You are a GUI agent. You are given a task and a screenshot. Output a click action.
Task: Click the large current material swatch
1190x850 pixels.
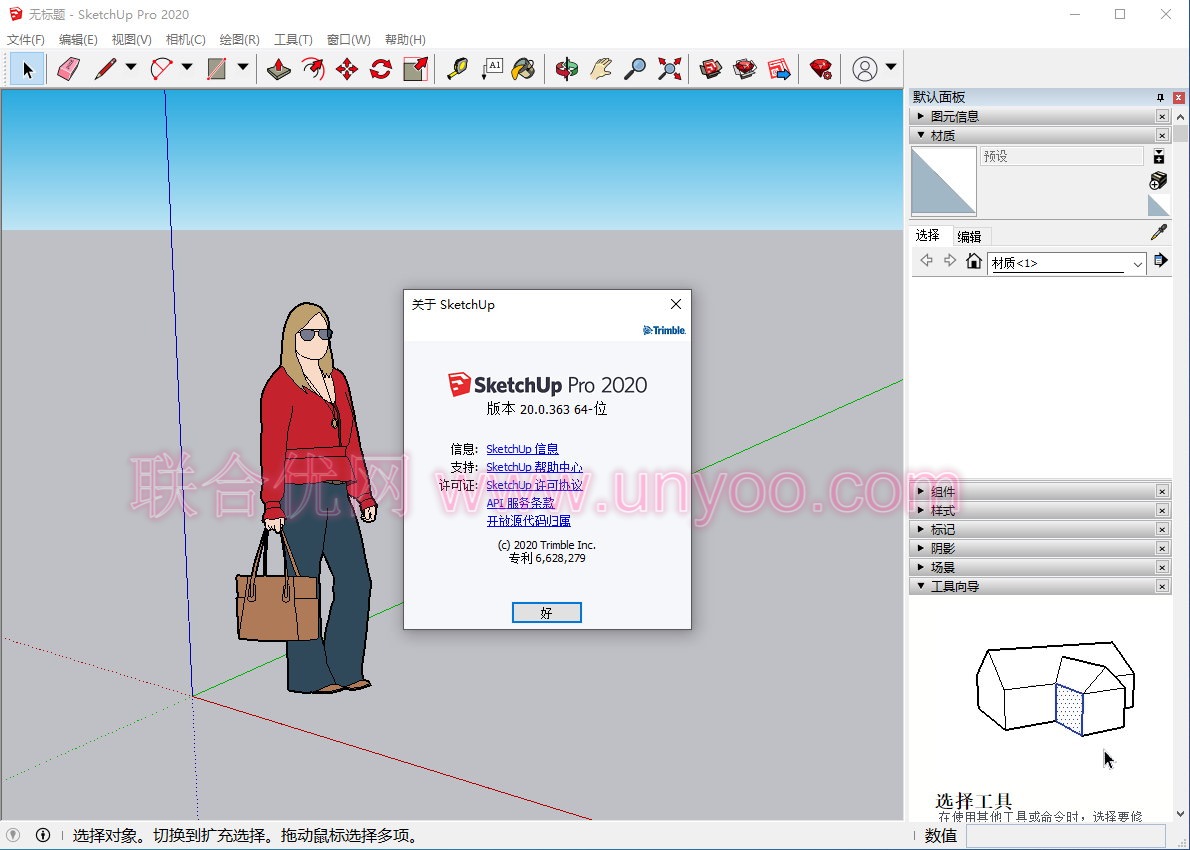pyautogui.click(x=943, y=181)
